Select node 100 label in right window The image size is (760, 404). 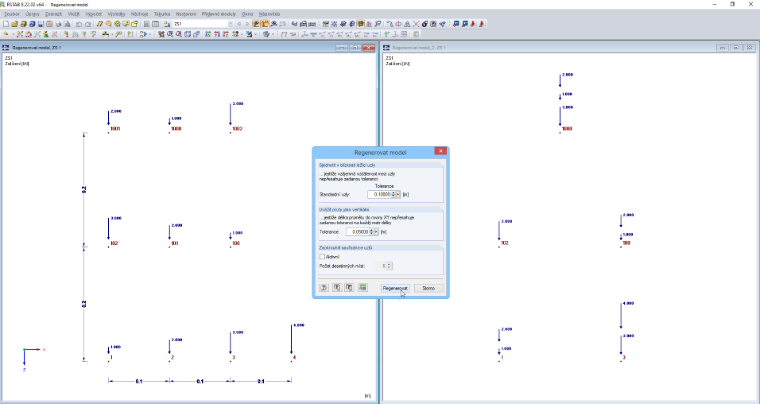point(626,243)
